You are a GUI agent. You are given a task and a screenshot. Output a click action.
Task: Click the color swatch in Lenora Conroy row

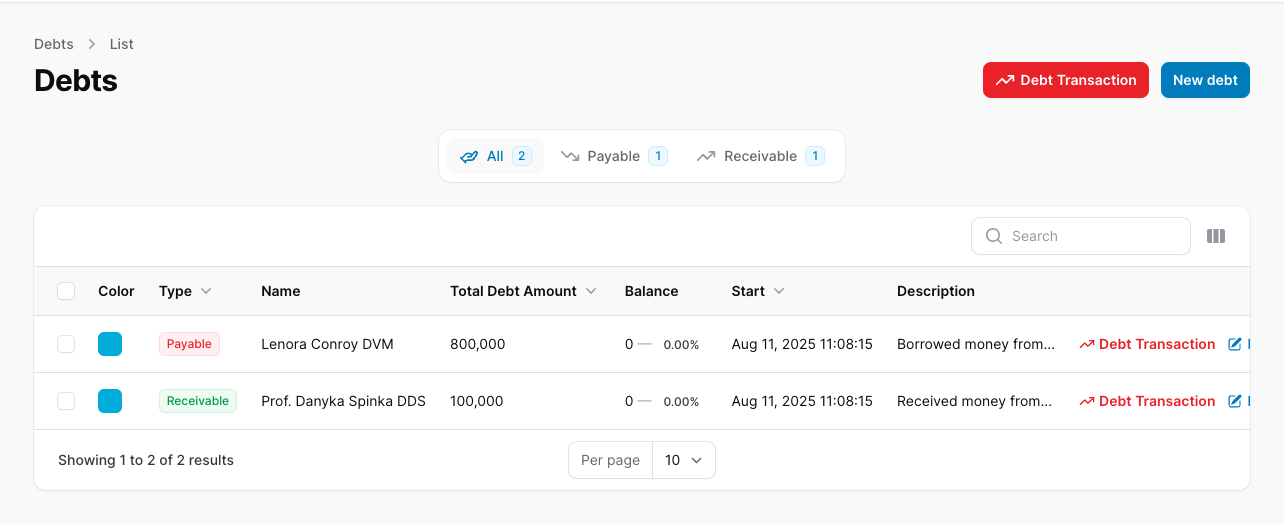tap(110, 344)
